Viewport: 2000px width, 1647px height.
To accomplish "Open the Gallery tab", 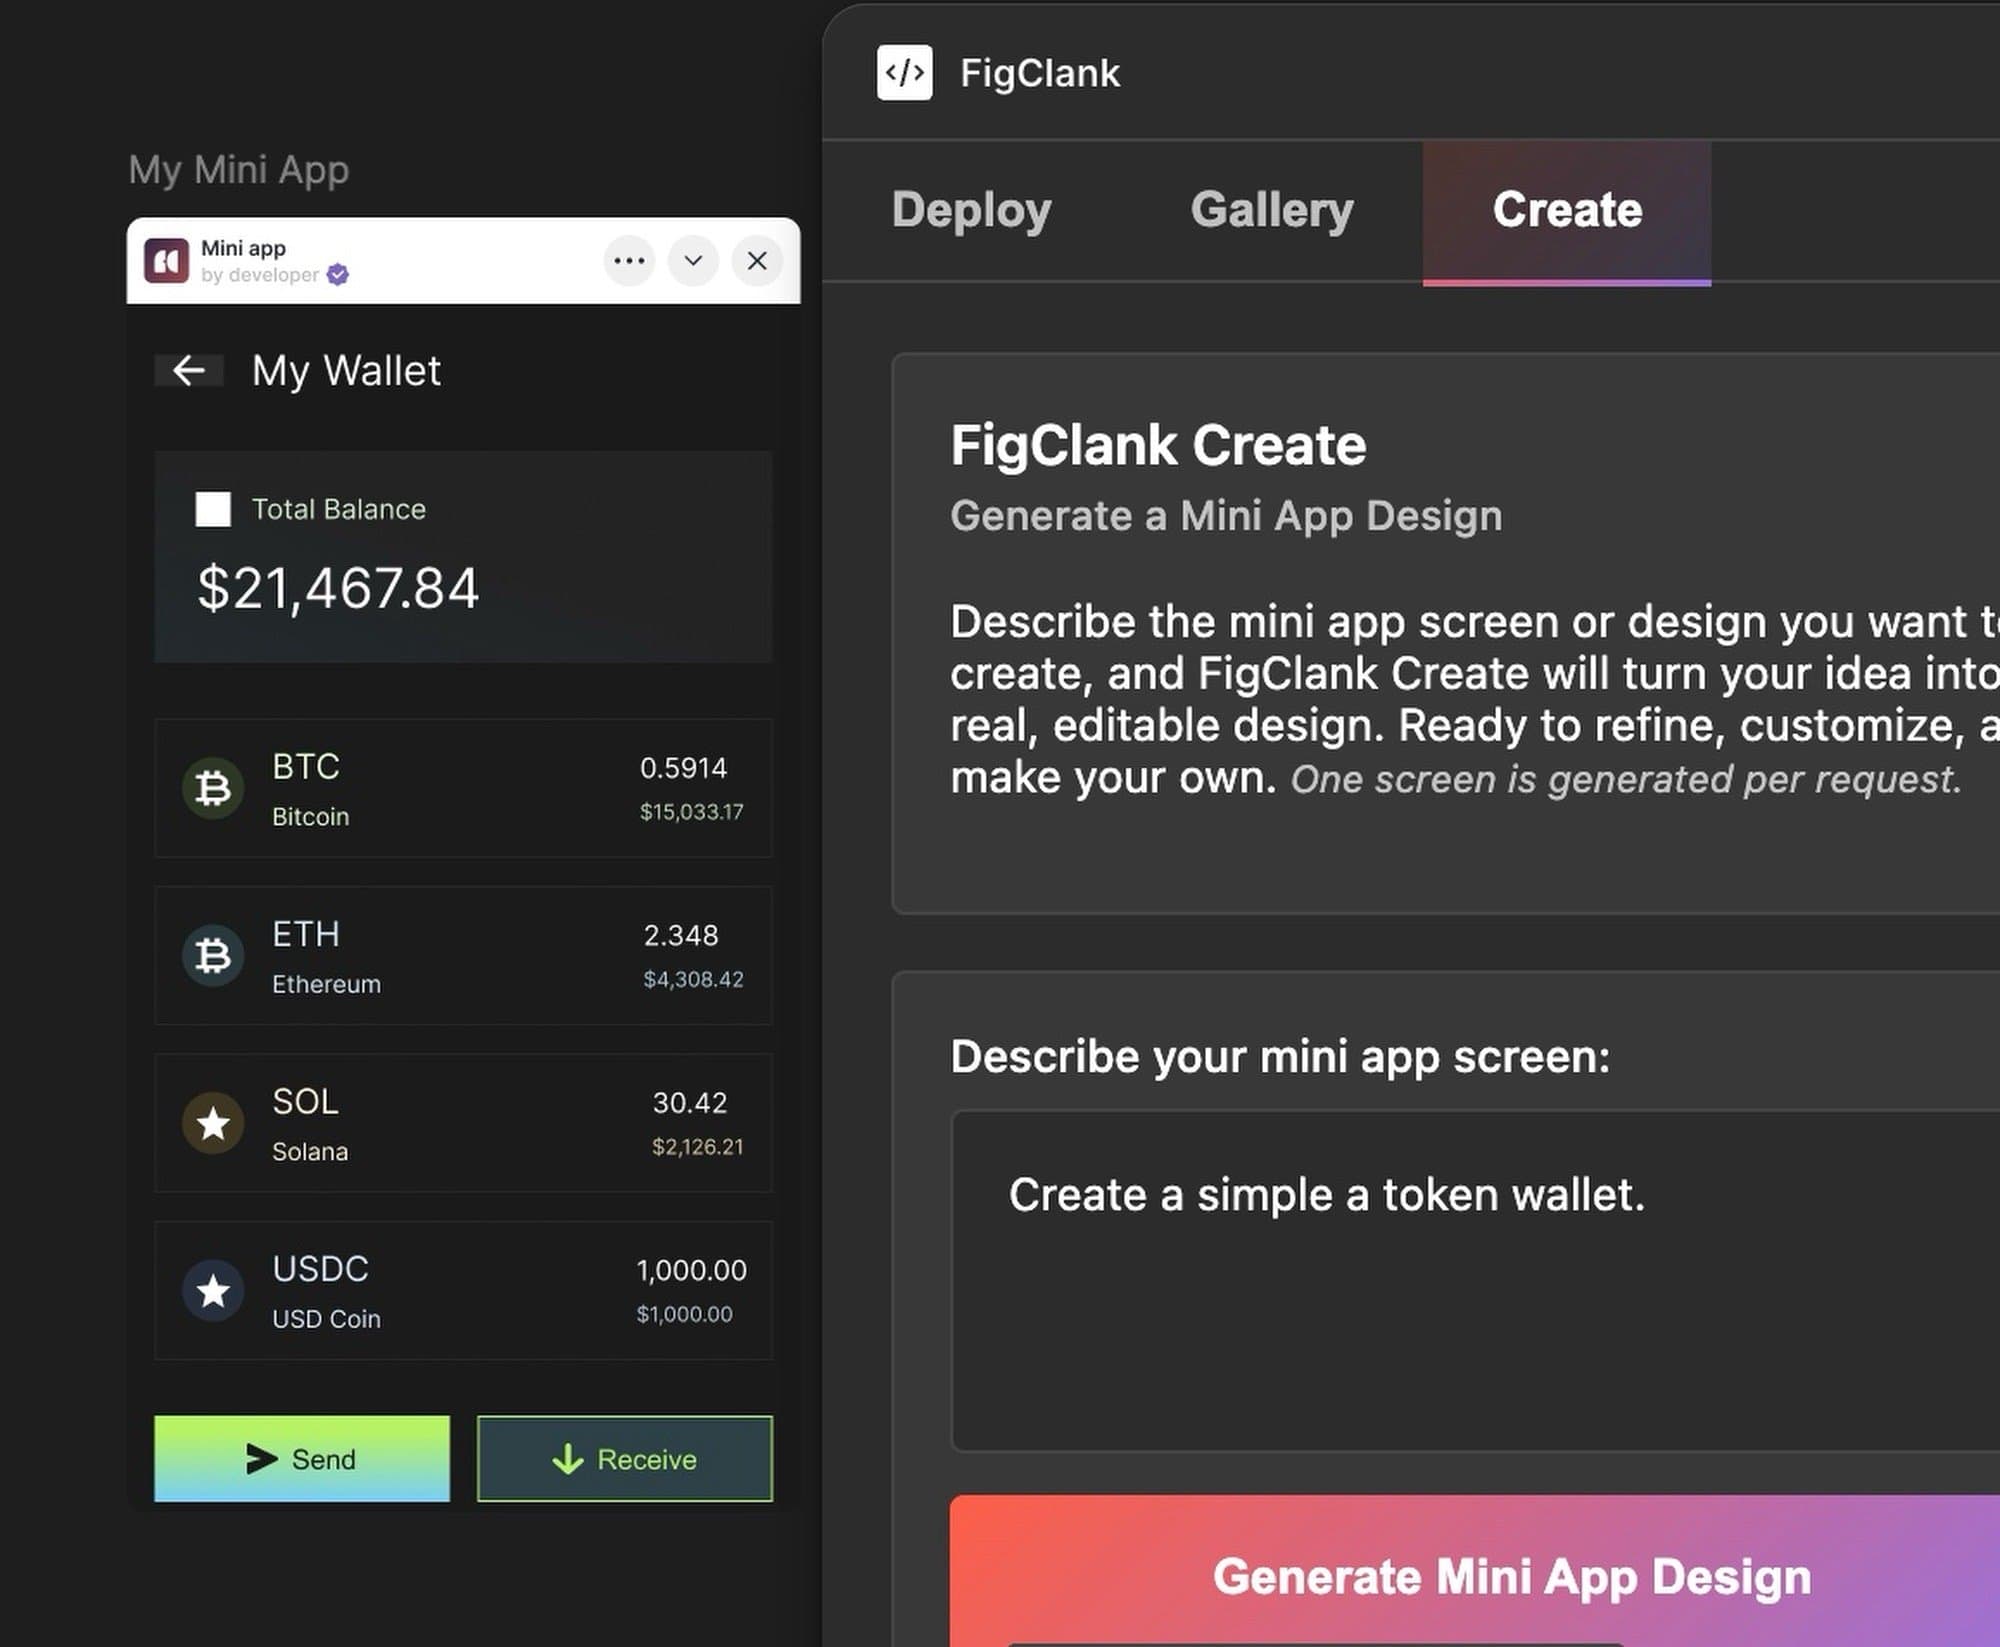I will click(1271, 210).
